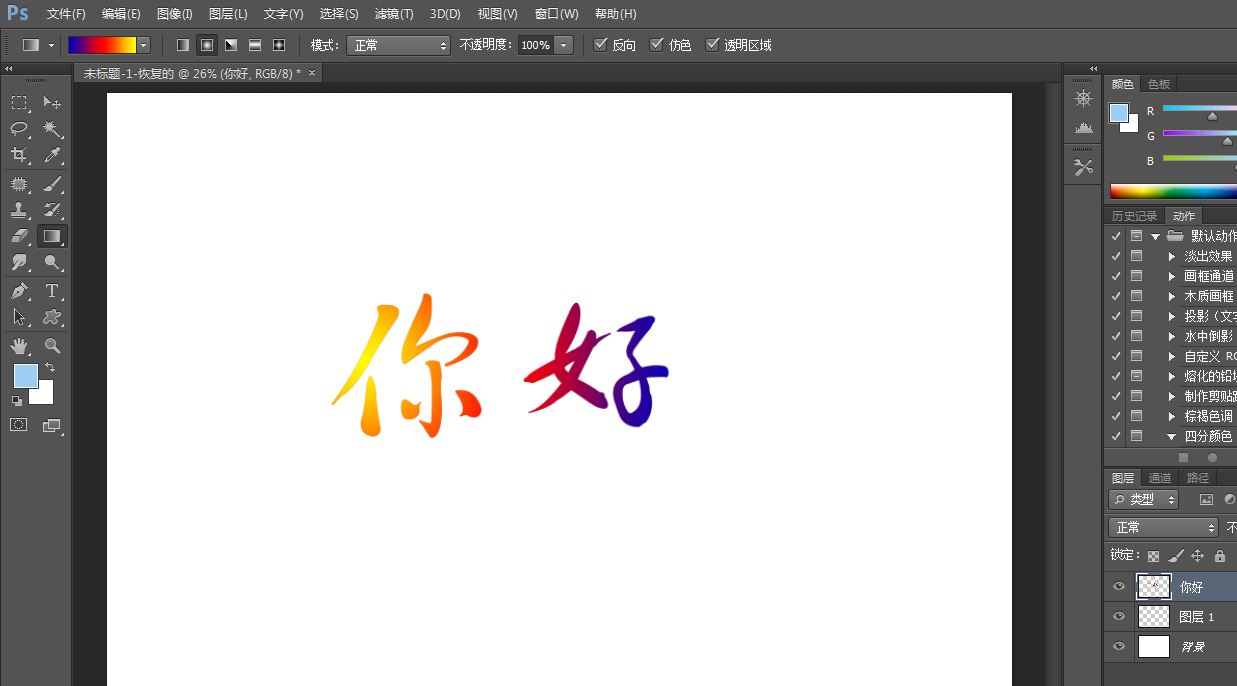Select the Horizontal Type tool

52,291
